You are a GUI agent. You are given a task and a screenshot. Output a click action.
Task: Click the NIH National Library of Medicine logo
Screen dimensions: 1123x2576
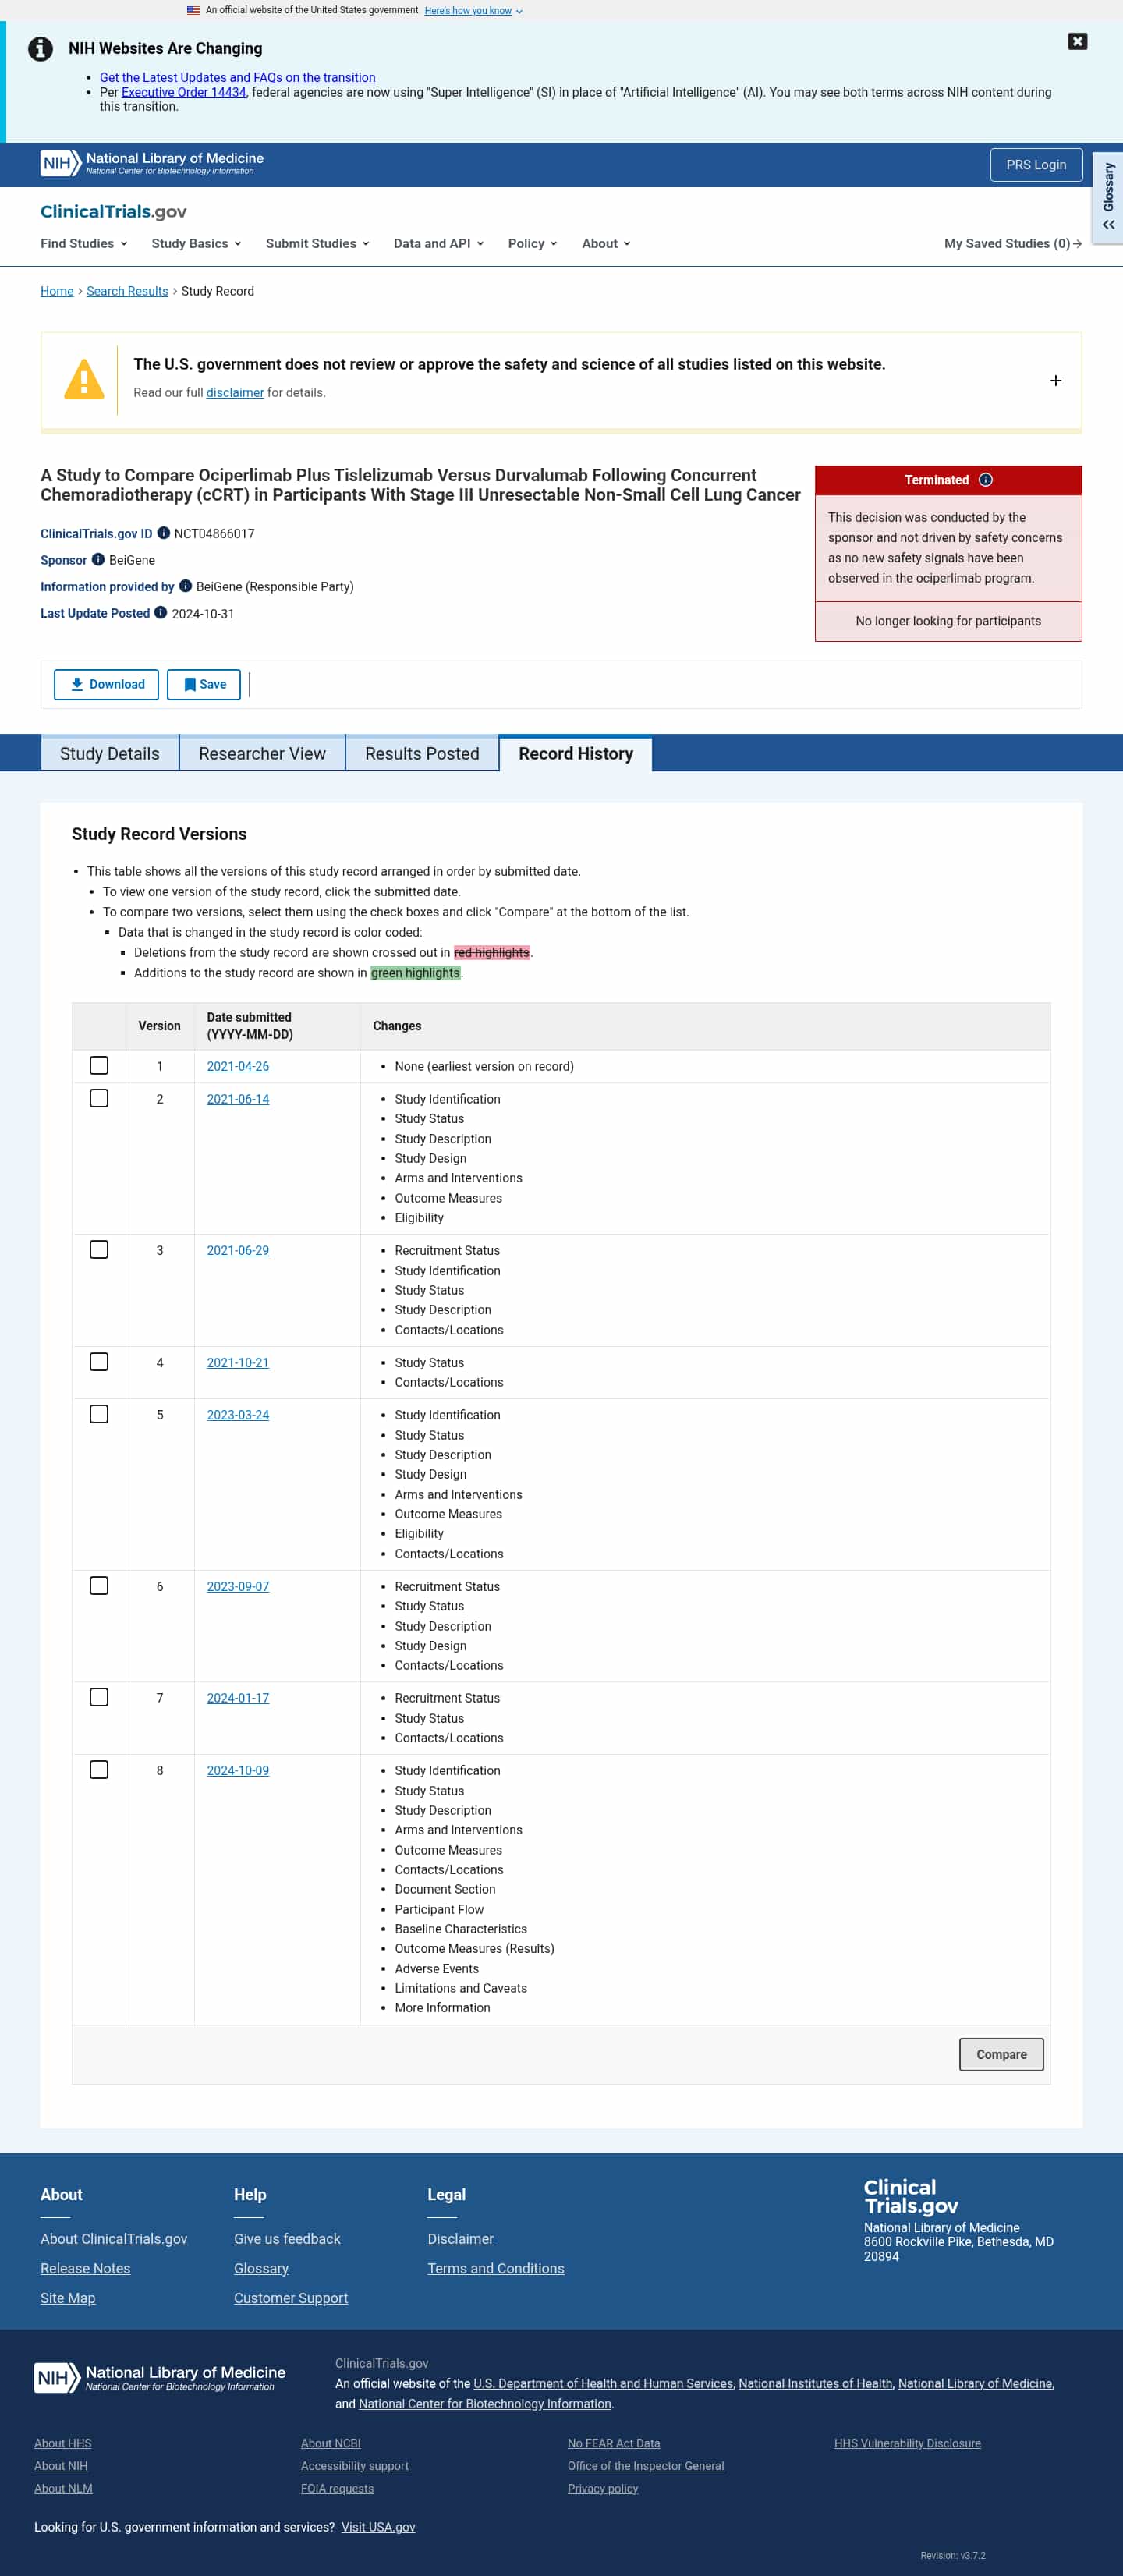[152, 163]
